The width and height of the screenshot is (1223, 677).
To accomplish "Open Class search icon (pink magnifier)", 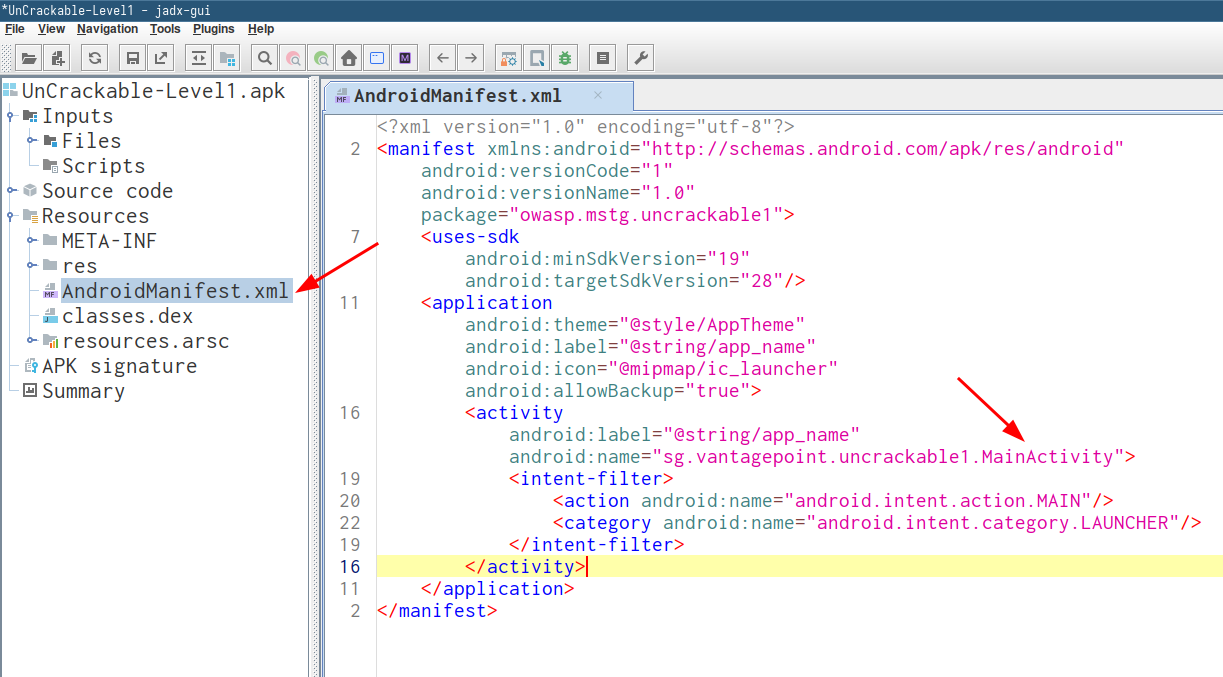I will (x=293, y=57).
